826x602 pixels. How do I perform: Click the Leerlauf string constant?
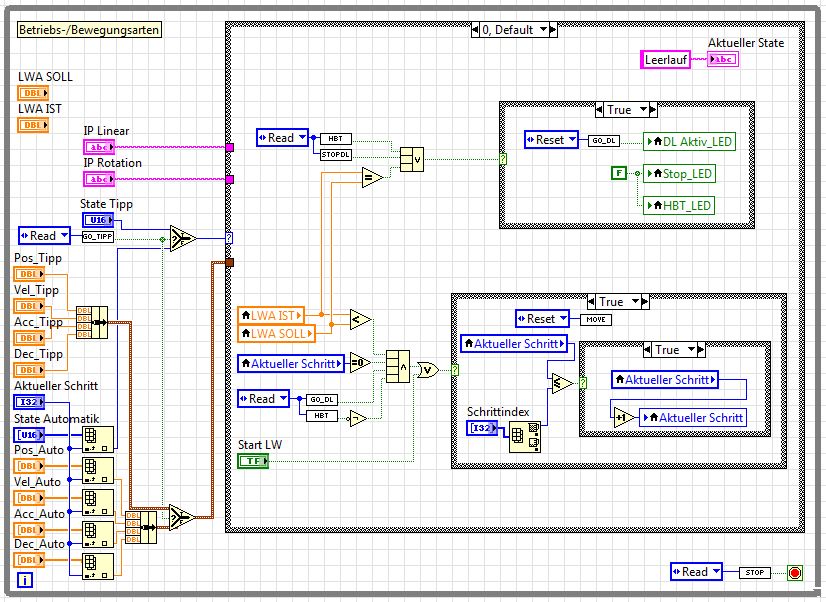665,60
